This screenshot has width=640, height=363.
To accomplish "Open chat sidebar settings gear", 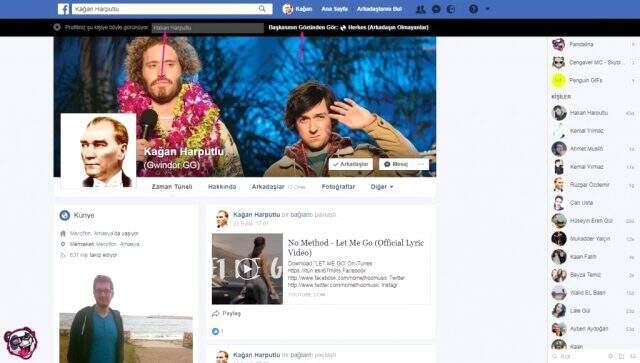I will pos(611,356).
